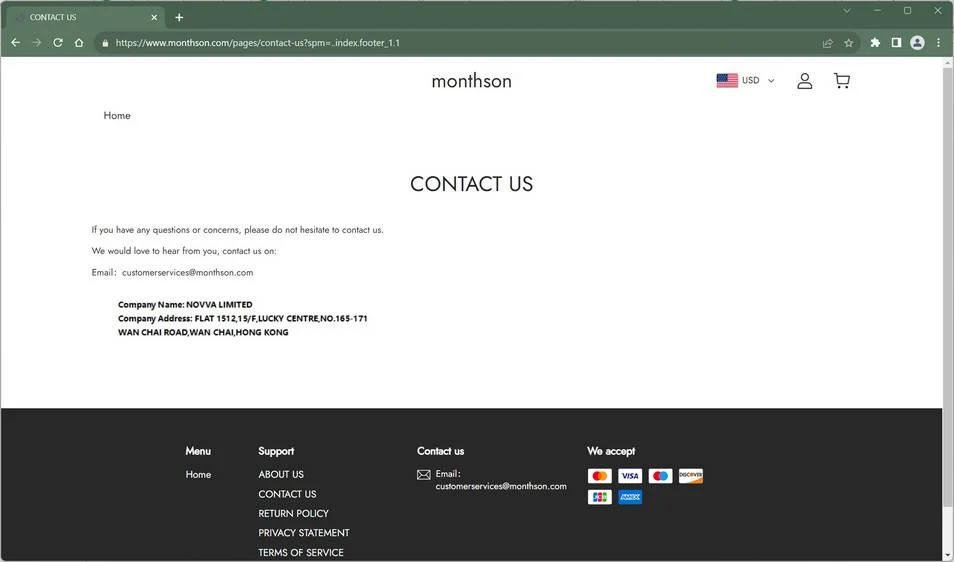Click the Visa payment icon
The height and width of the screenshot is (562, 954).
[x=630, y=476]
